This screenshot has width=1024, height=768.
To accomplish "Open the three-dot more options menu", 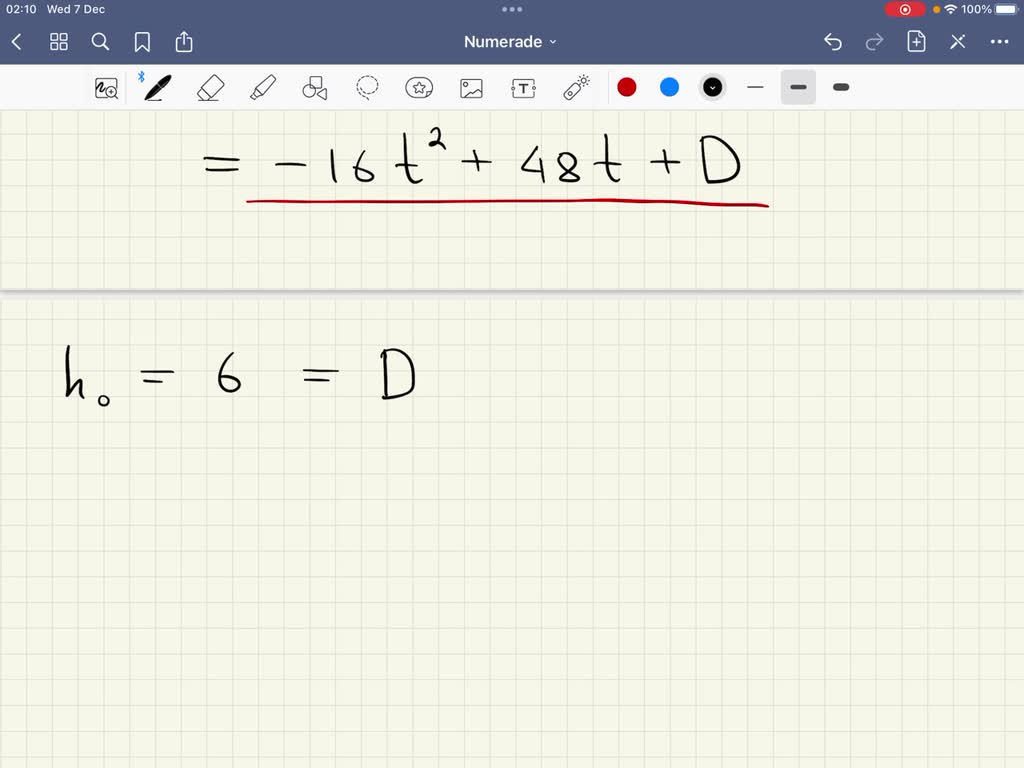I will point(999,42).
